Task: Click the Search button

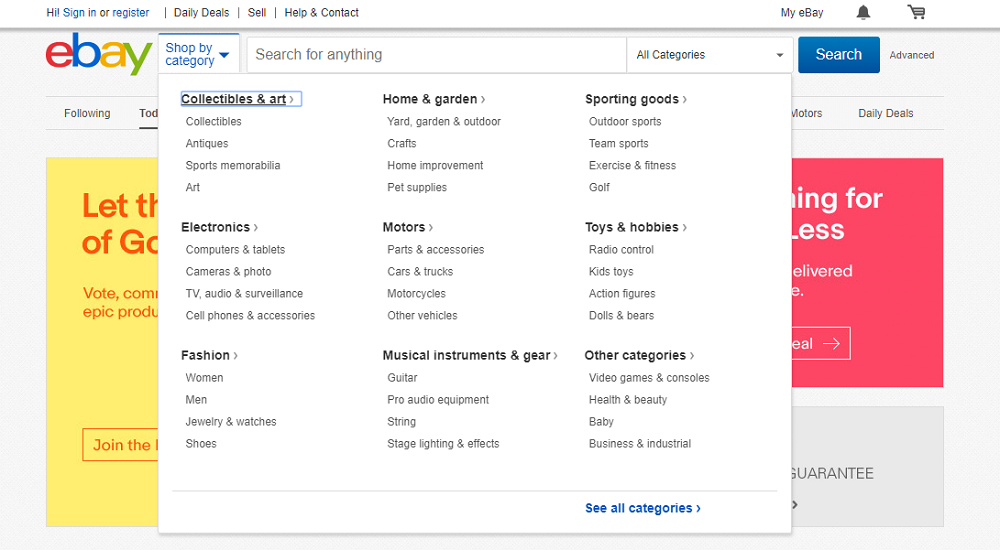Action: click(x=838, y=55)
